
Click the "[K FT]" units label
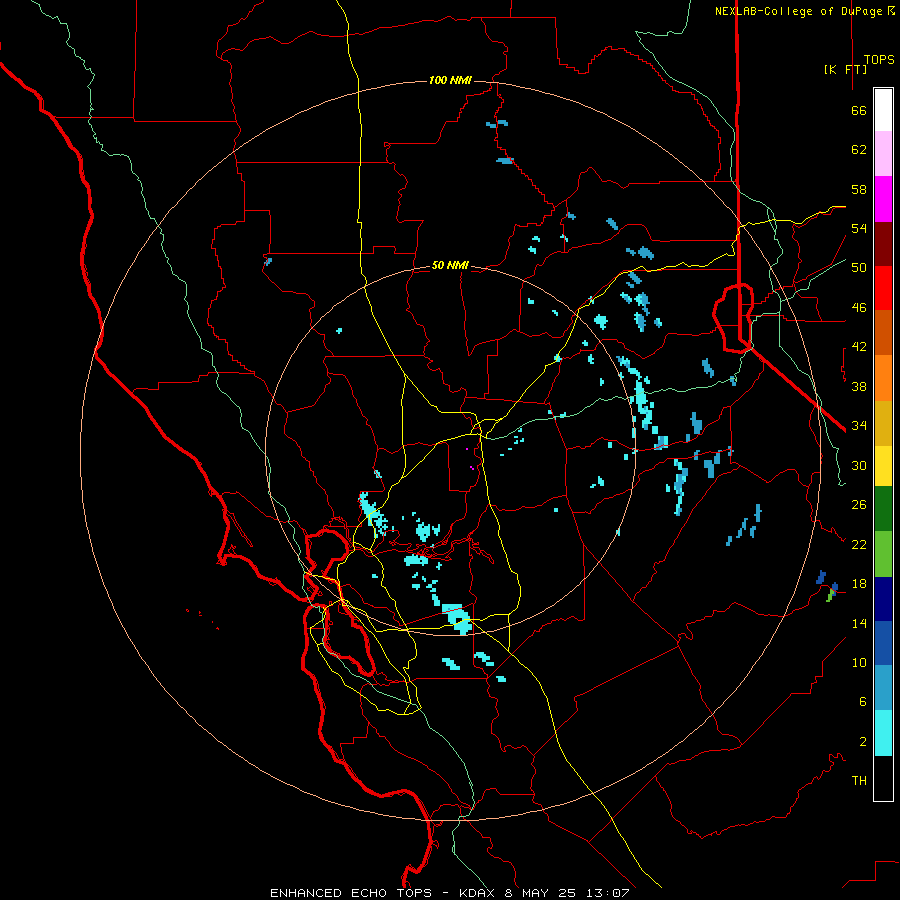click(x=845, y=69)
